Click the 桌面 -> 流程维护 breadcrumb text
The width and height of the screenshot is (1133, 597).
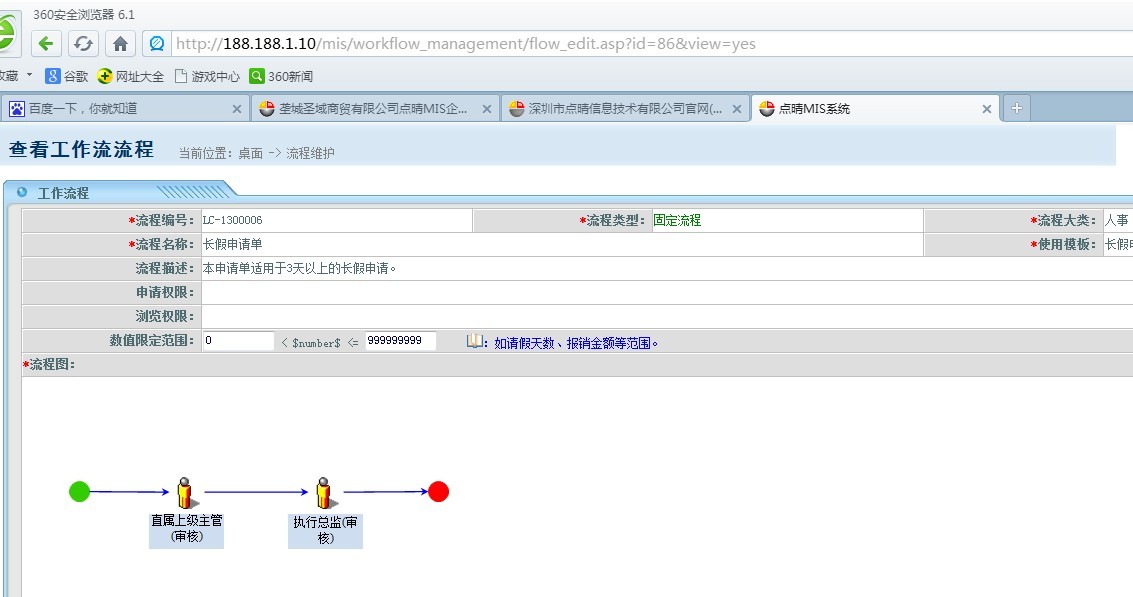286,153
